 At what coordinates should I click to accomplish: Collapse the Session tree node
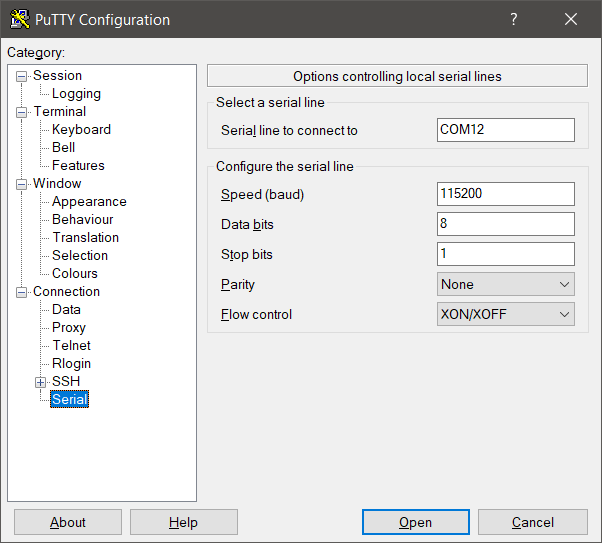tap(21, 76)
